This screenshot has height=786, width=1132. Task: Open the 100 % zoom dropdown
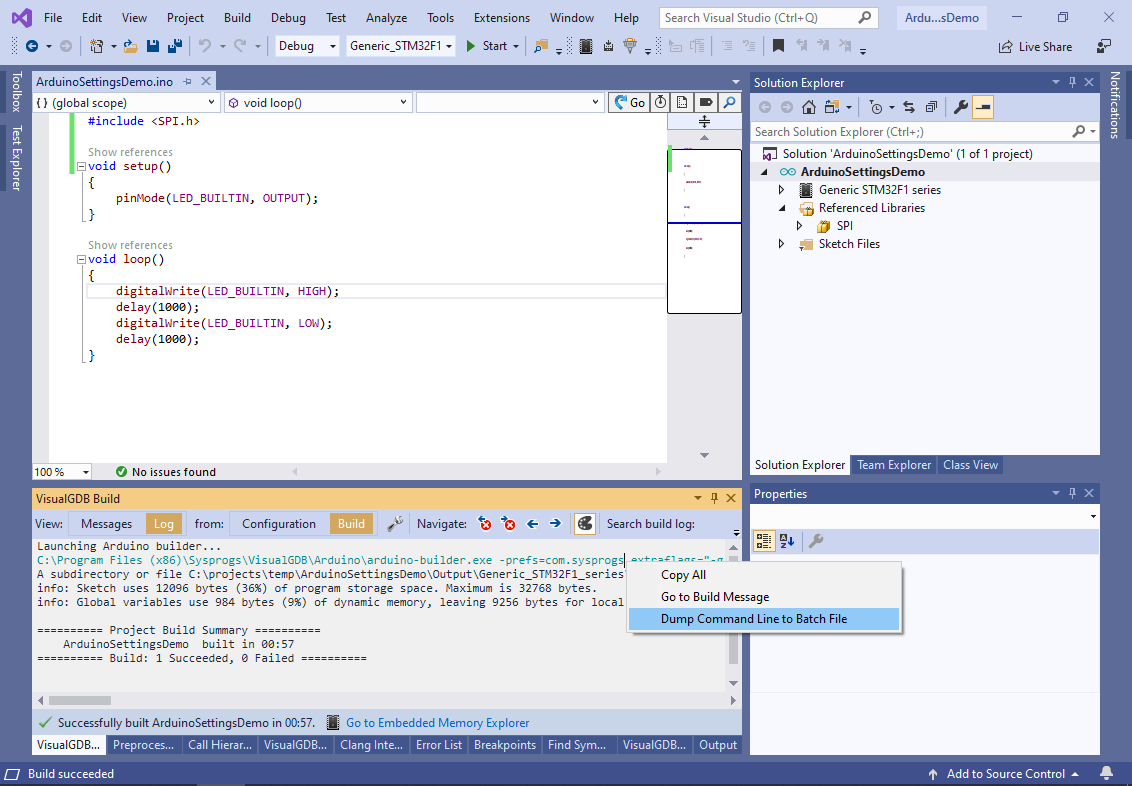pos(62,472)
